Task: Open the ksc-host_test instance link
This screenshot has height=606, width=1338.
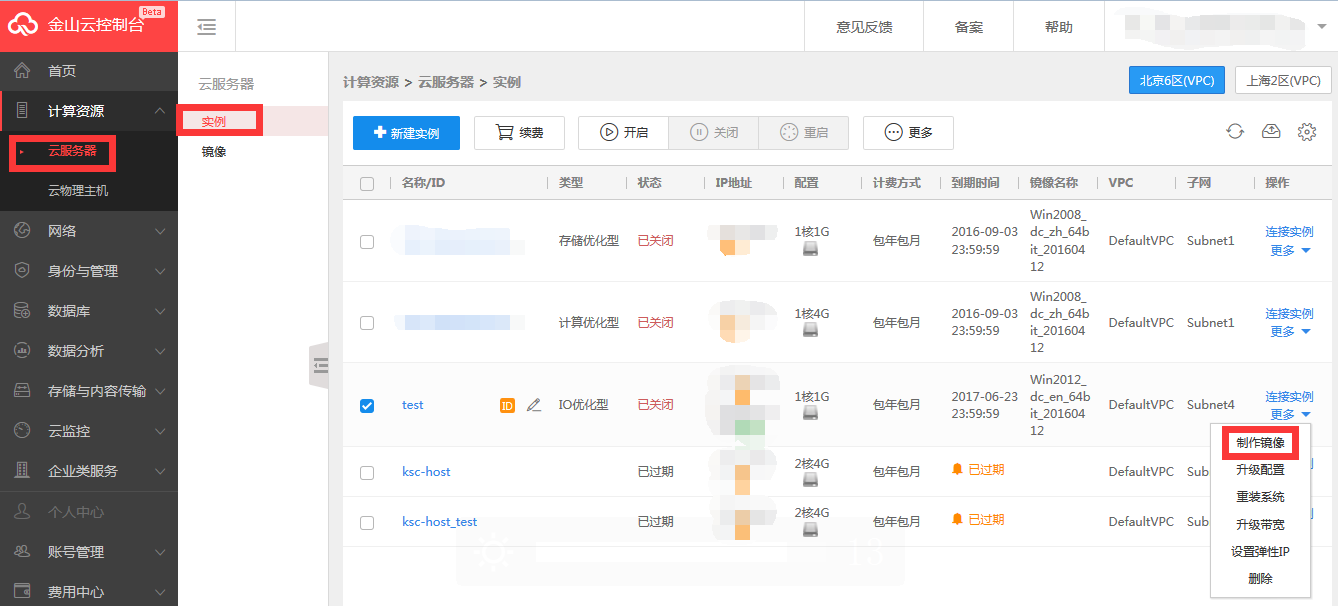Action: pos(439,522)
